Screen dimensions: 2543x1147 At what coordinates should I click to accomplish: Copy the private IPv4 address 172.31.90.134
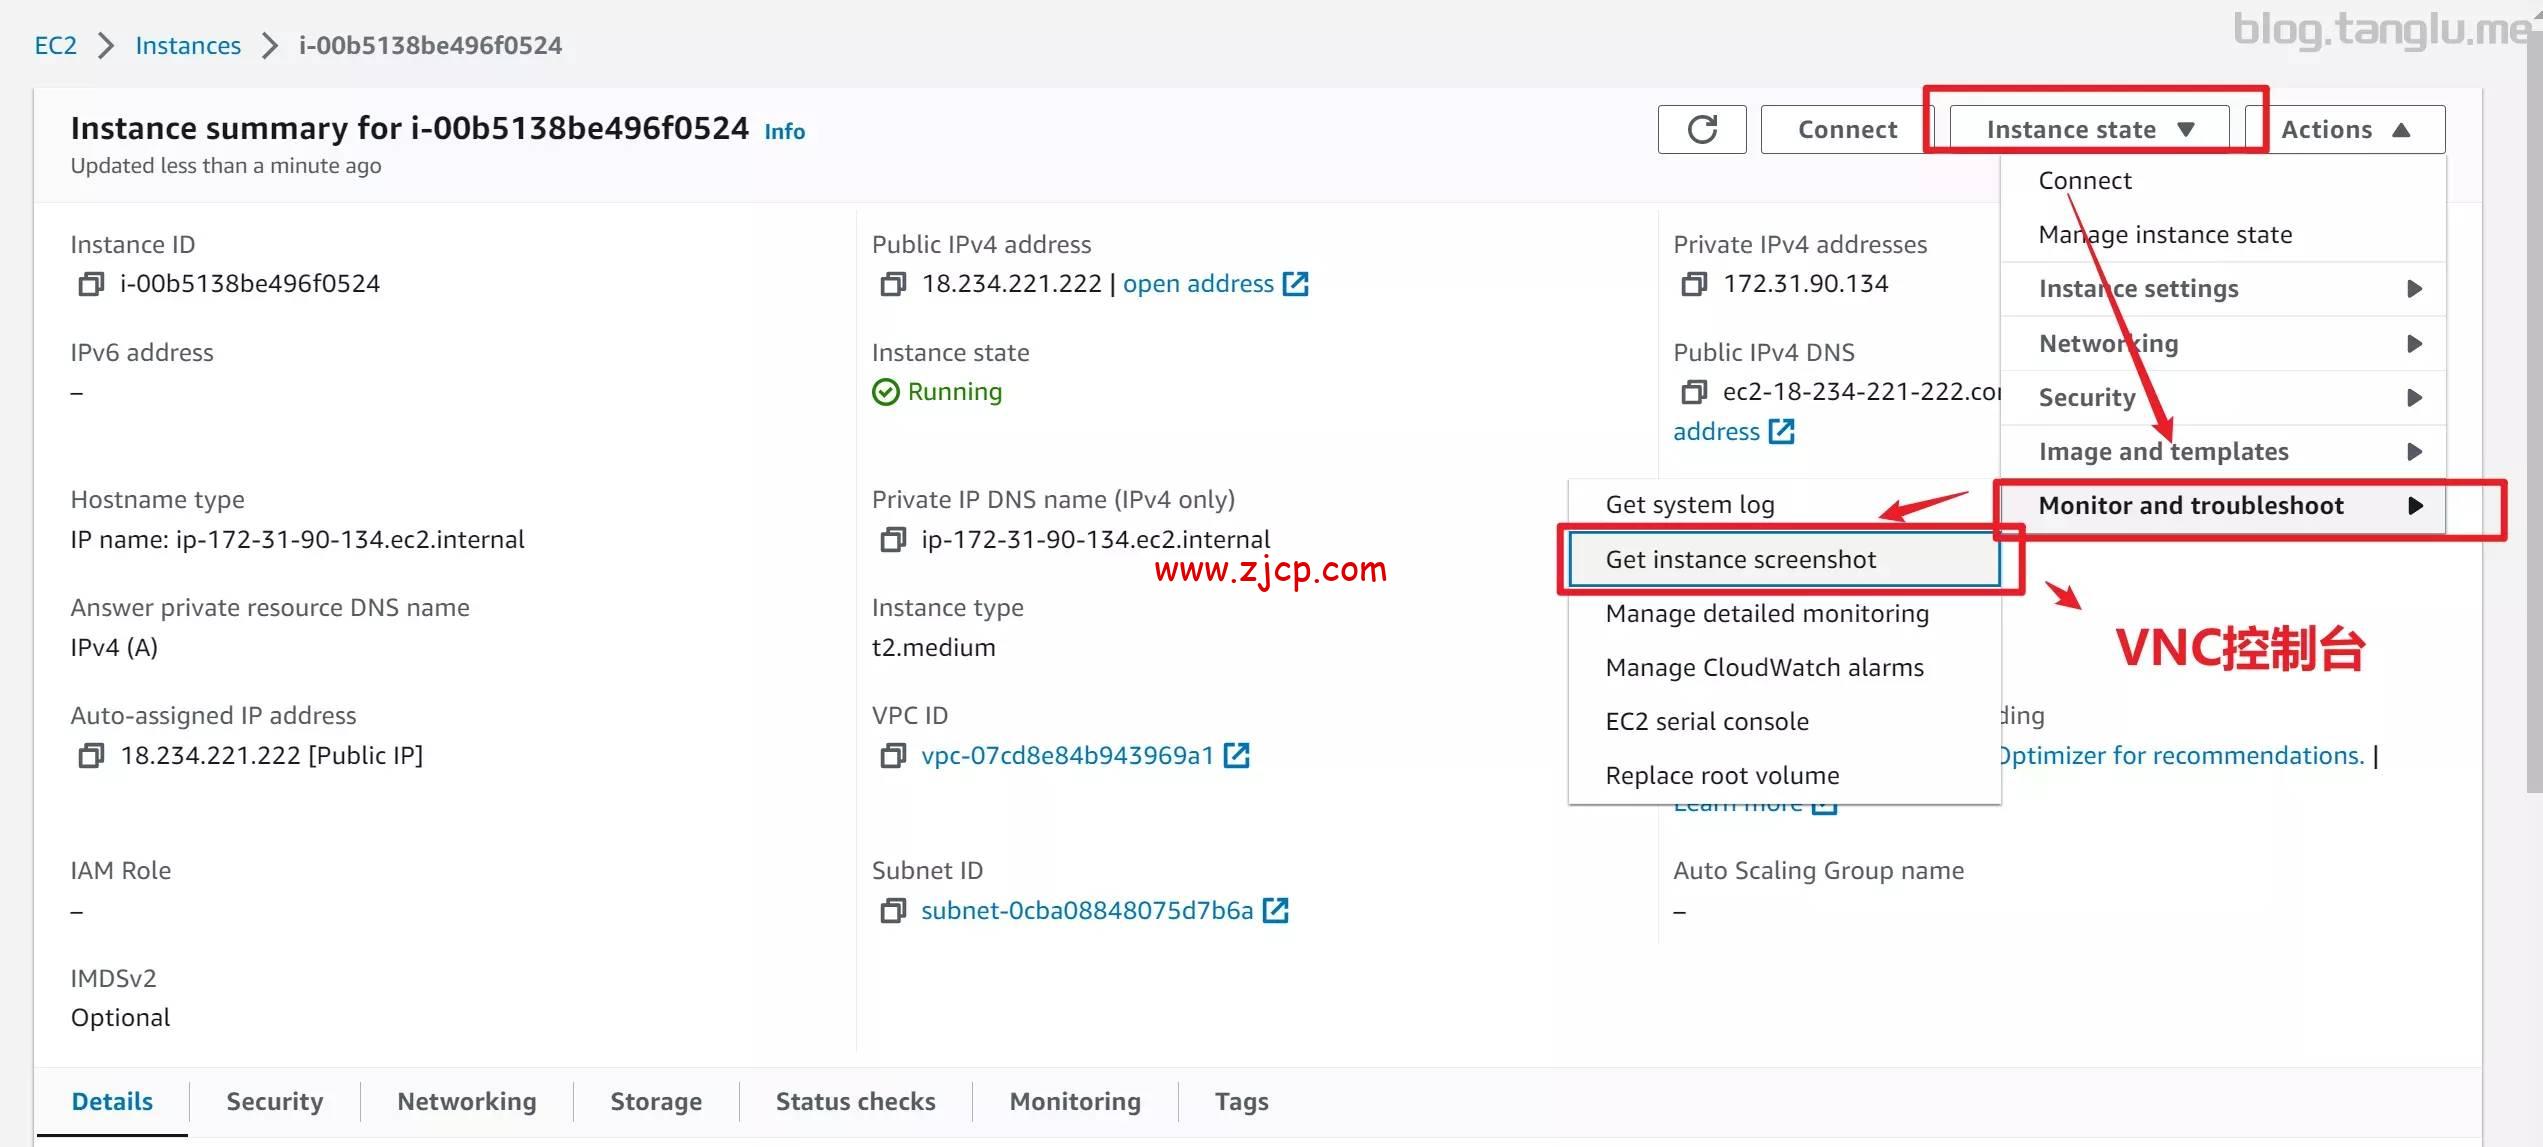(x=1693, y=284)
